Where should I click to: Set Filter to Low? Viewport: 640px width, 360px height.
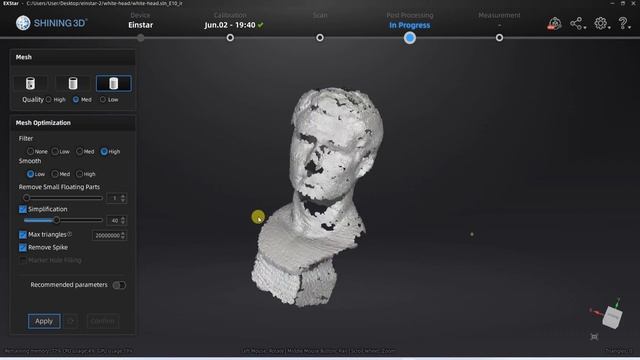55,151
